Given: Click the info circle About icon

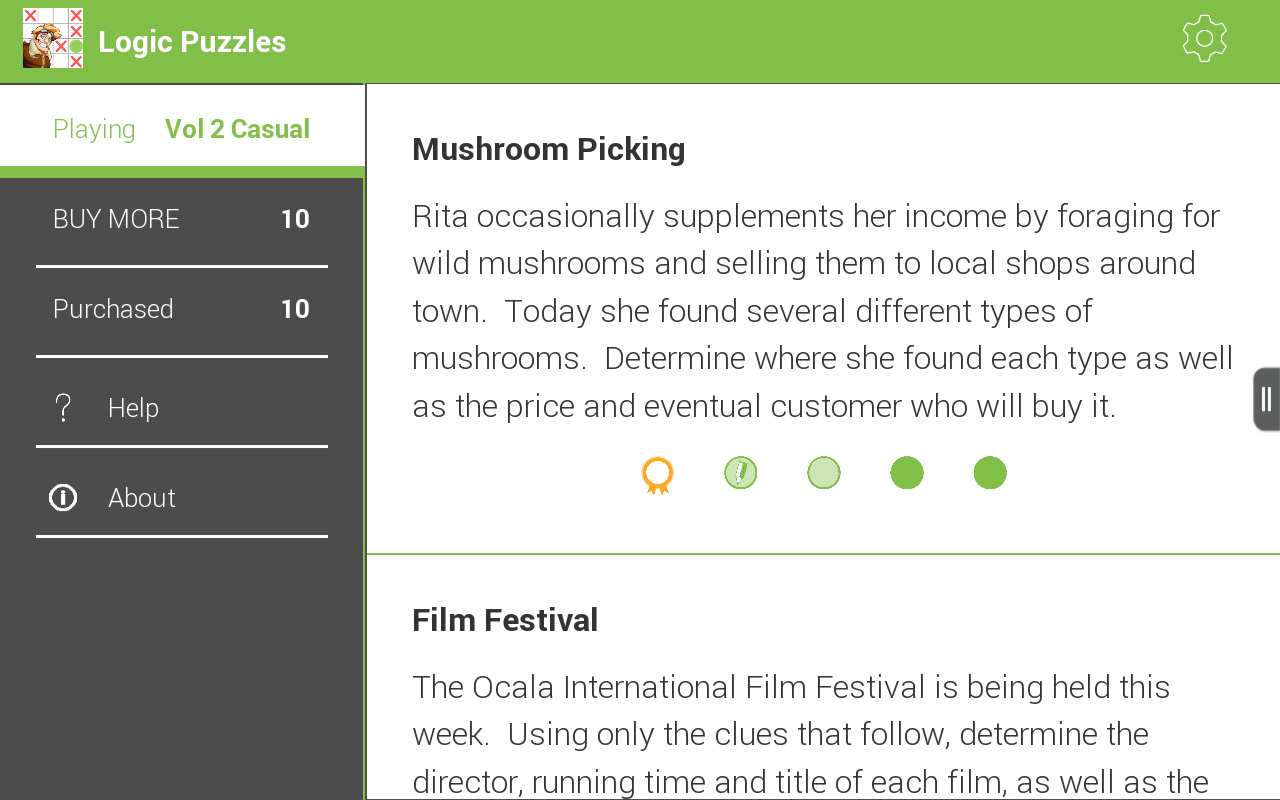Looking at the screenshot, I should click(x=63, y=498).
